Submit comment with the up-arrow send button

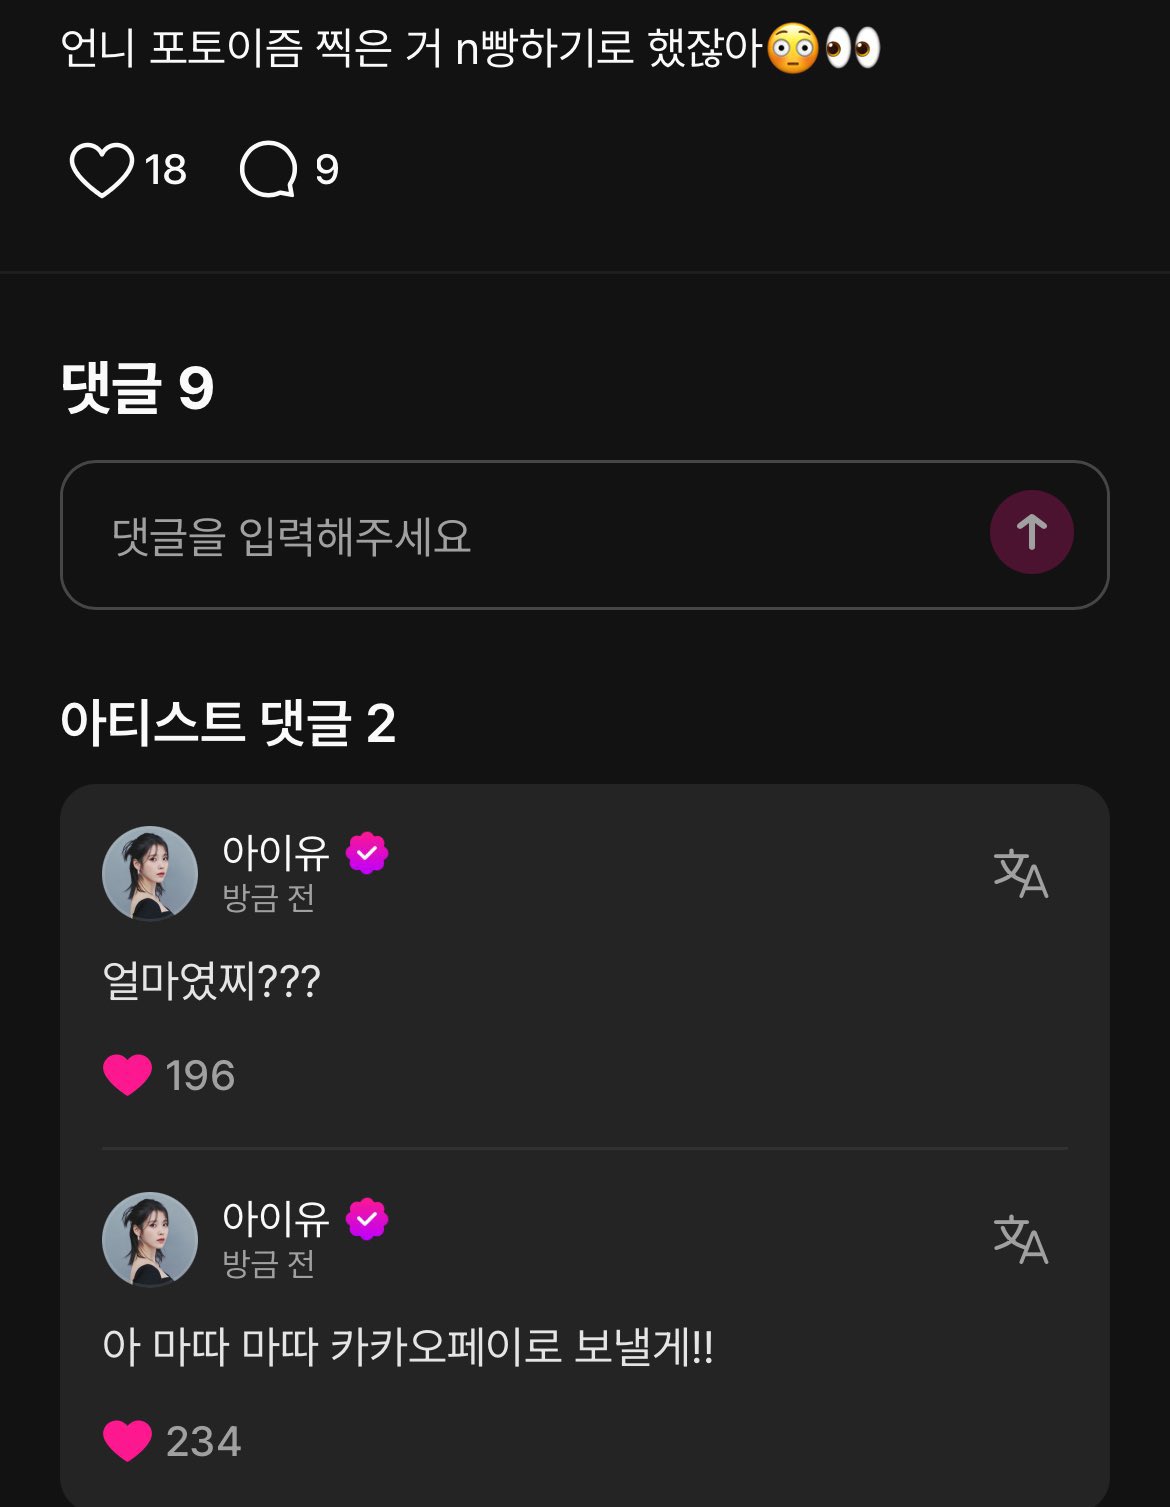(1031, 532)
